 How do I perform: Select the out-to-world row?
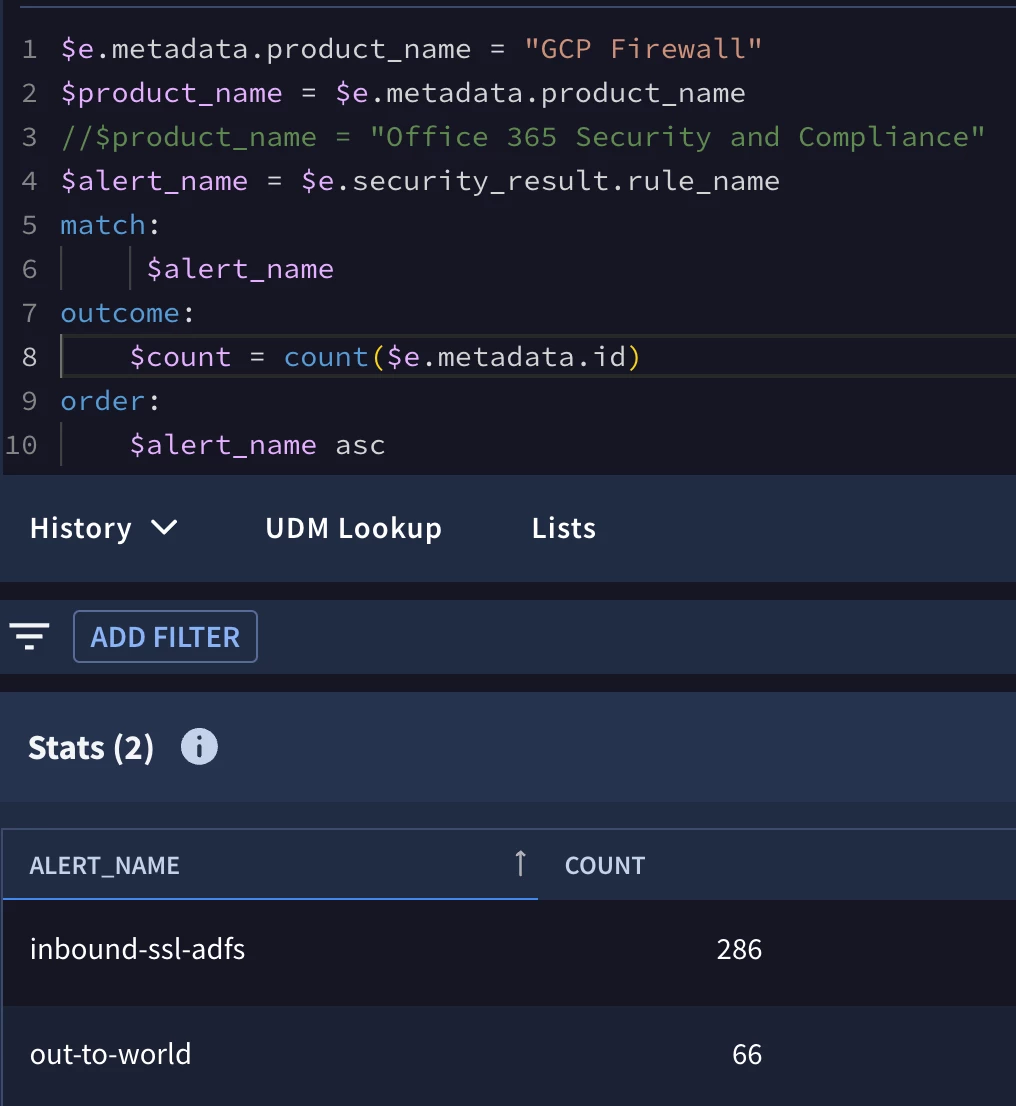point(508,1055)
